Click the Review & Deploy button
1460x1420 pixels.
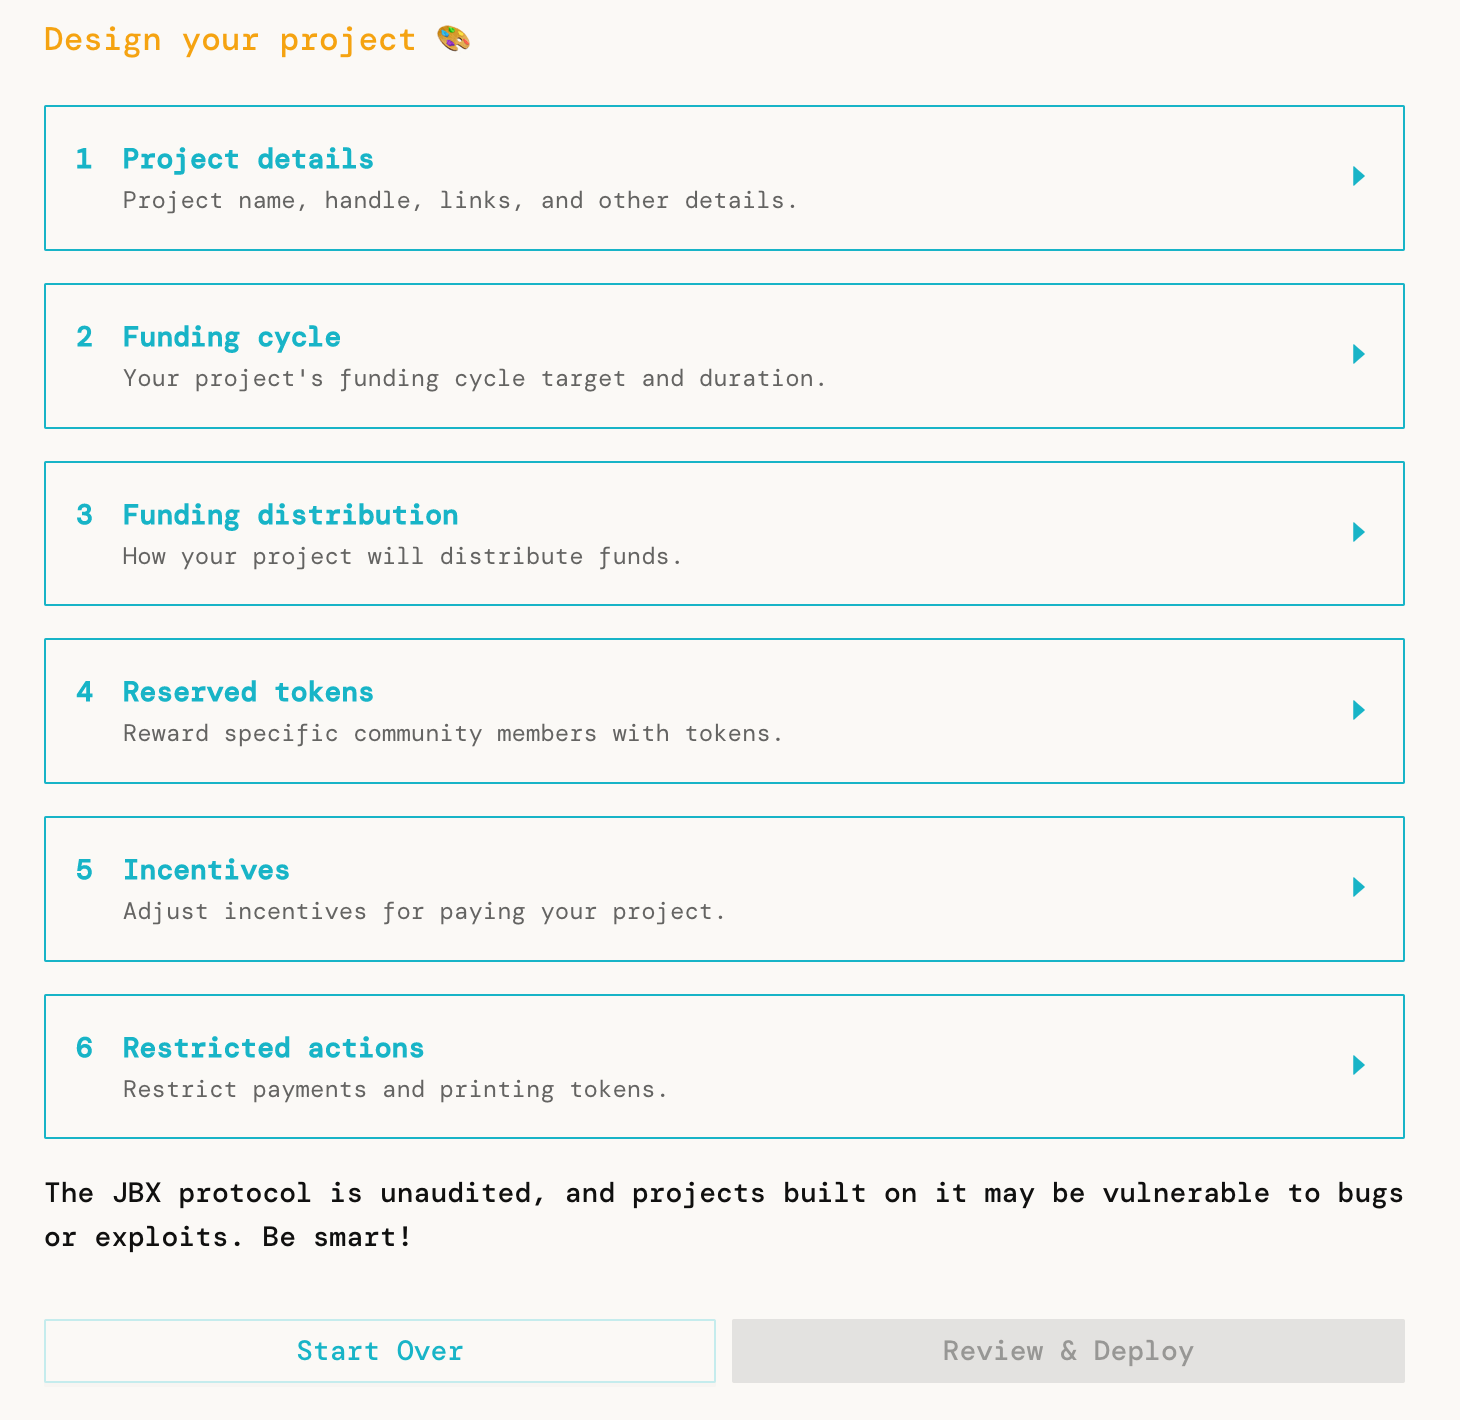coord(1068,1351)
